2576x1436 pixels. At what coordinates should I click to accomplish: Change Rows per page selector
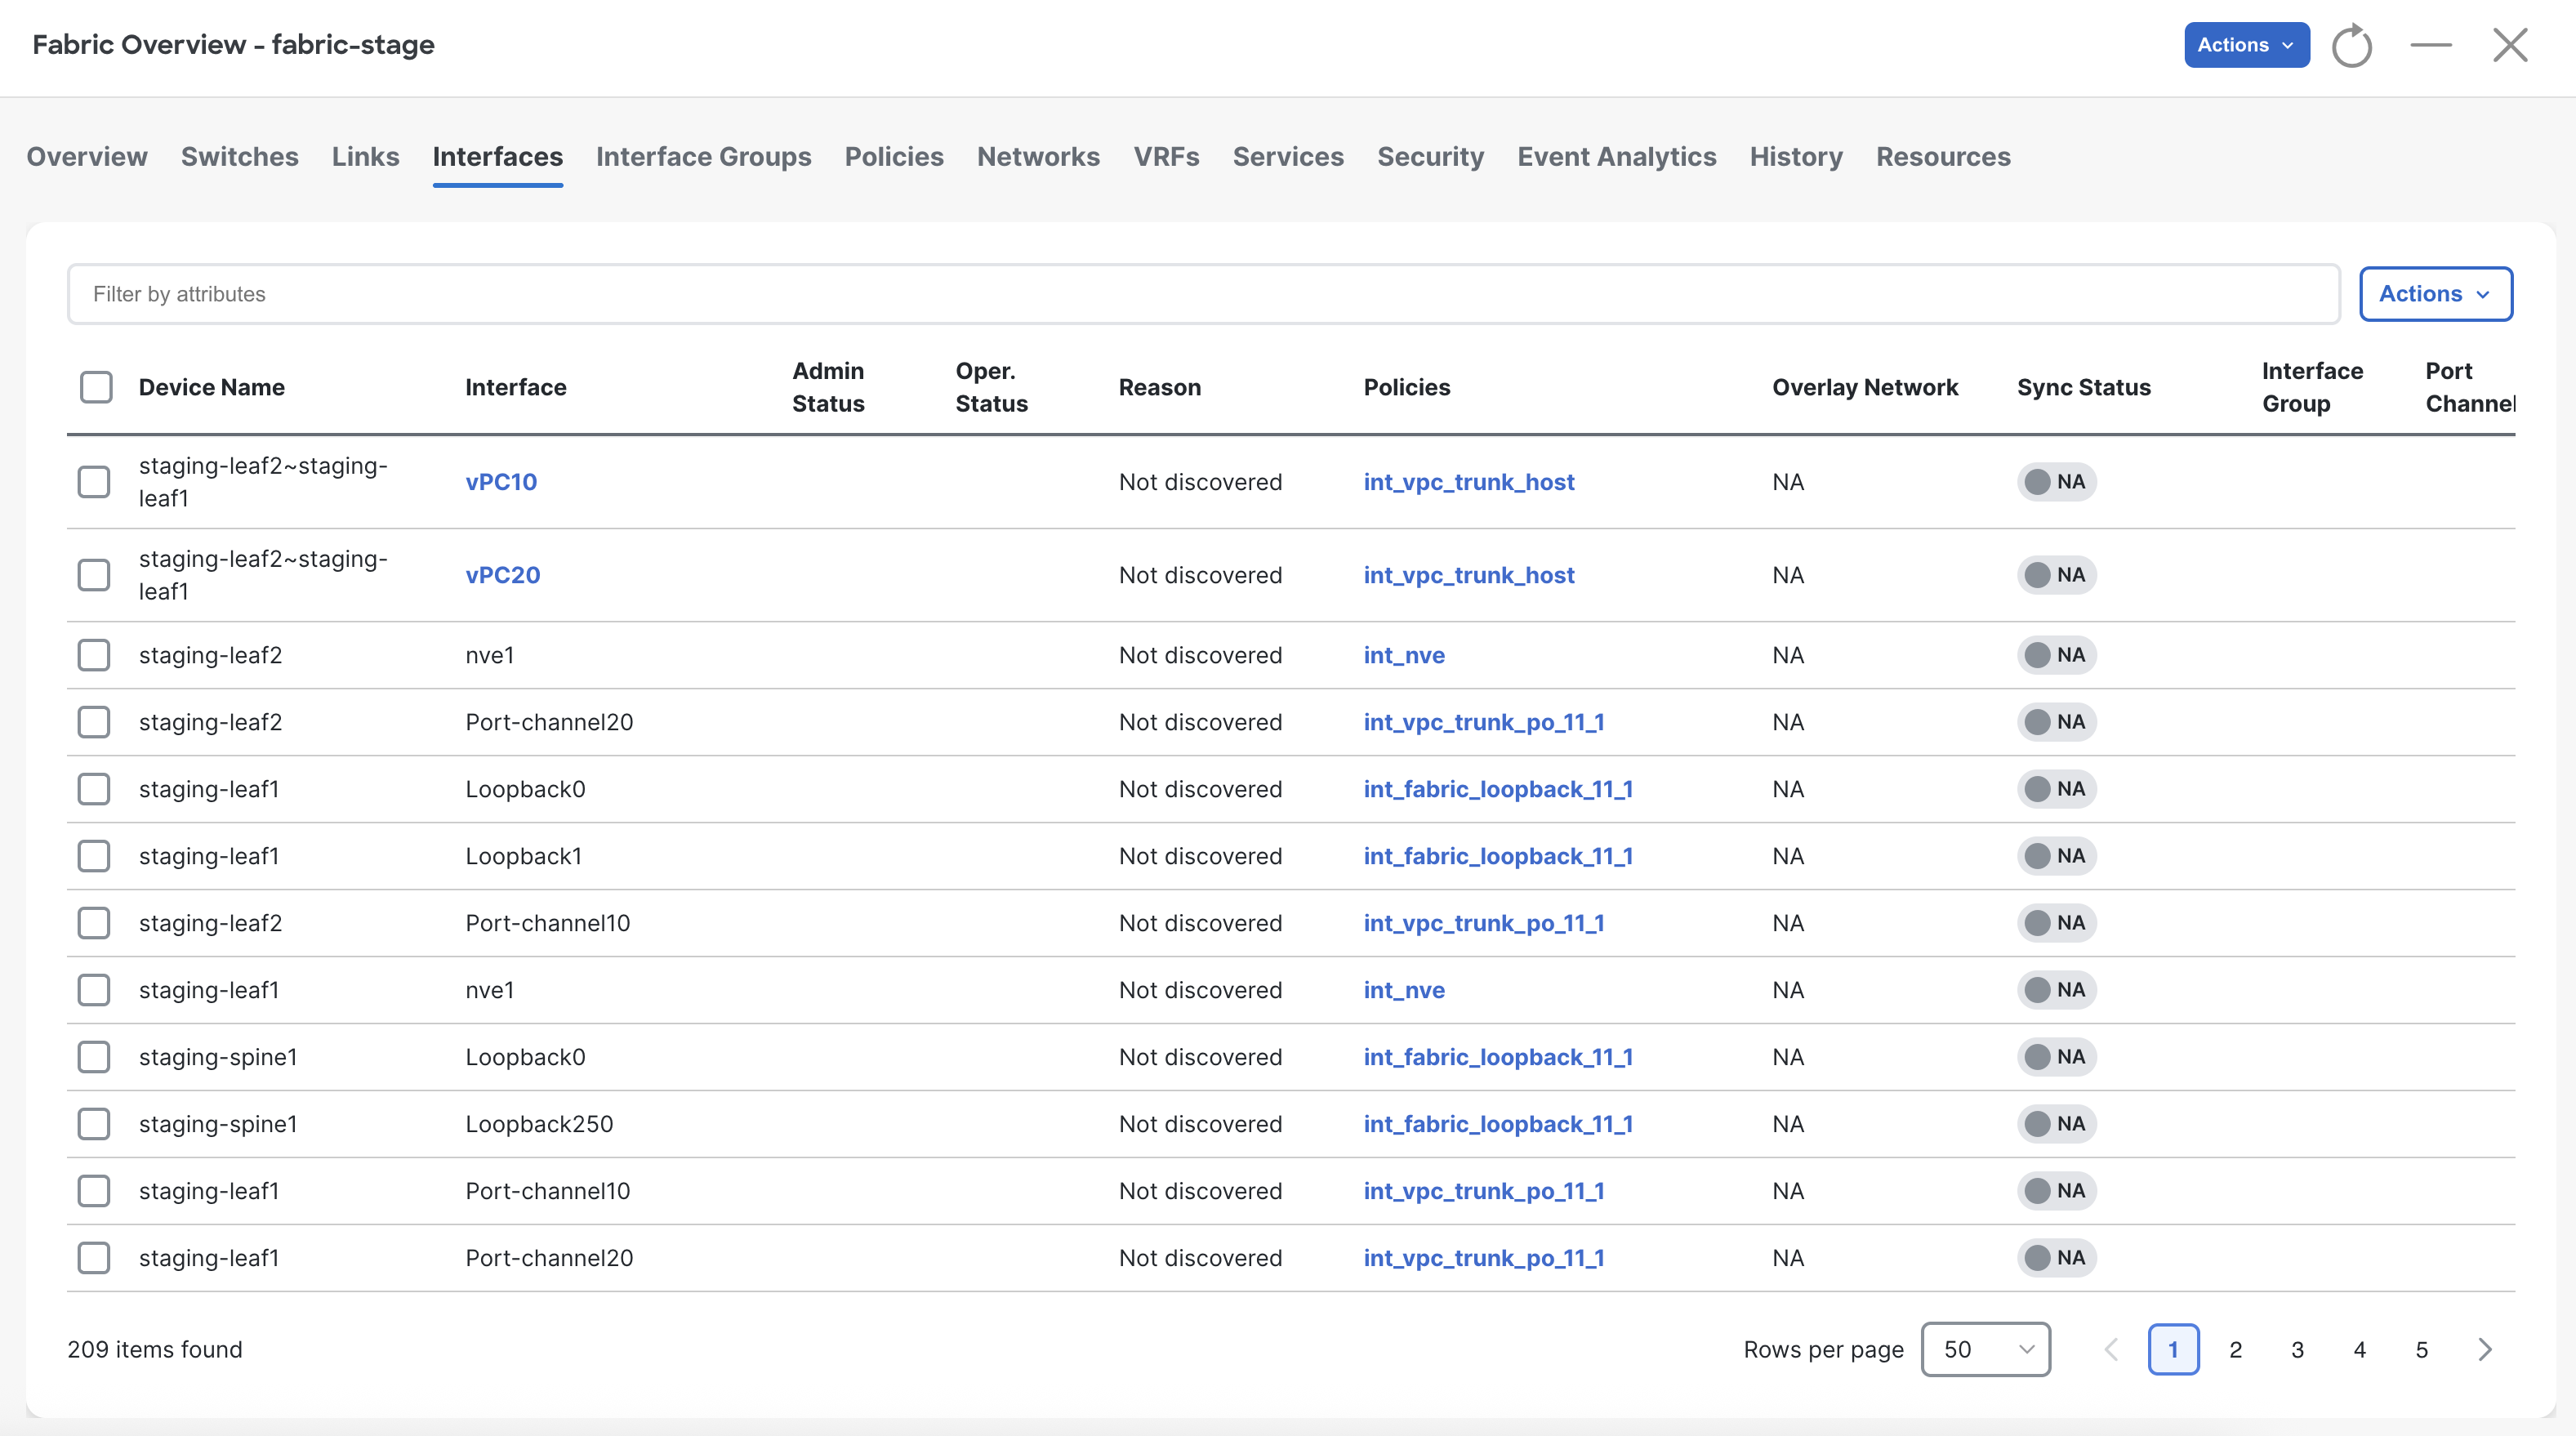[1985, 1349]
